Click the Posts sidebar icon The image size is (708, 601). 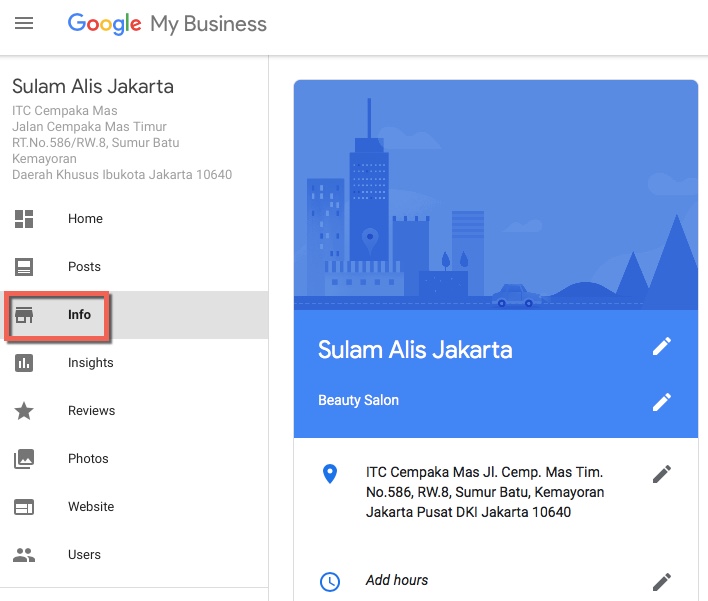click(x=24, y=267)
